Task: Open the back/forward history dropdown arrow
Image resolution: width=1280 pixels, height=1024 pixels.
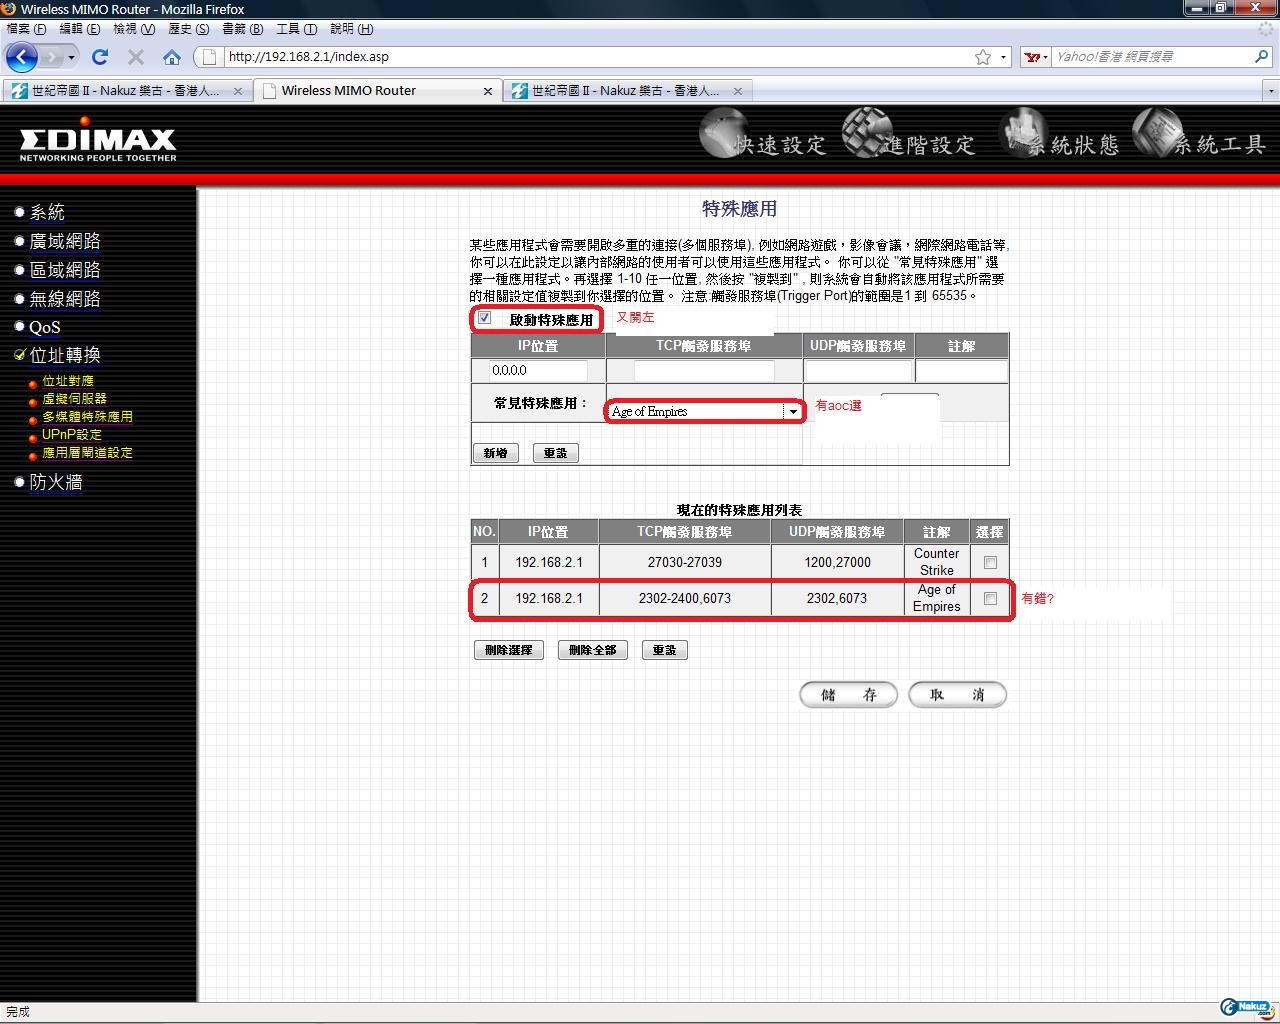Action: (71, 57)
